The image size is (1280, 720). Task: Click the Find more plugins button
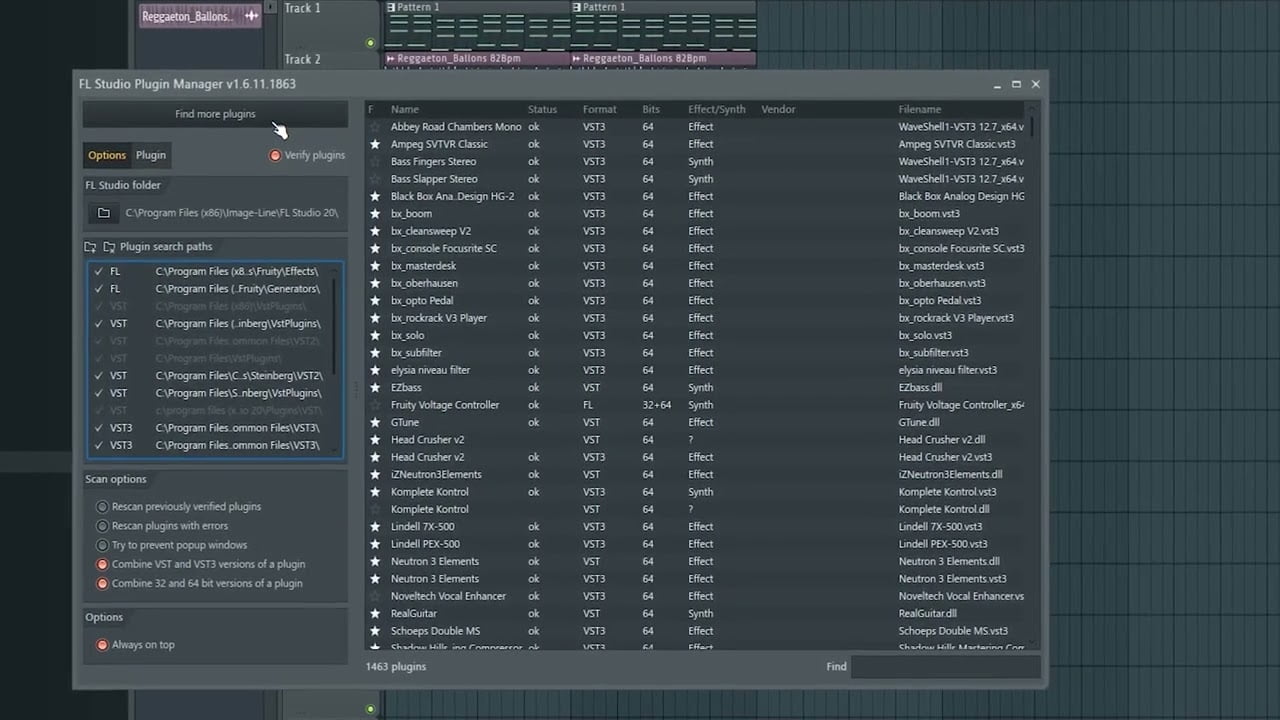(215, 114)
